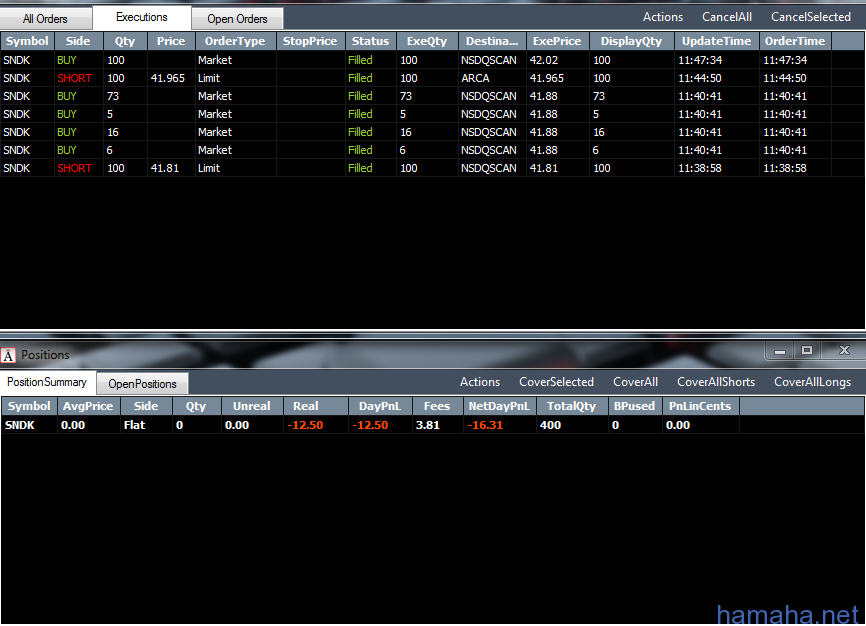
Task: Click the CancelSelected button
Action: pos(811,17)
